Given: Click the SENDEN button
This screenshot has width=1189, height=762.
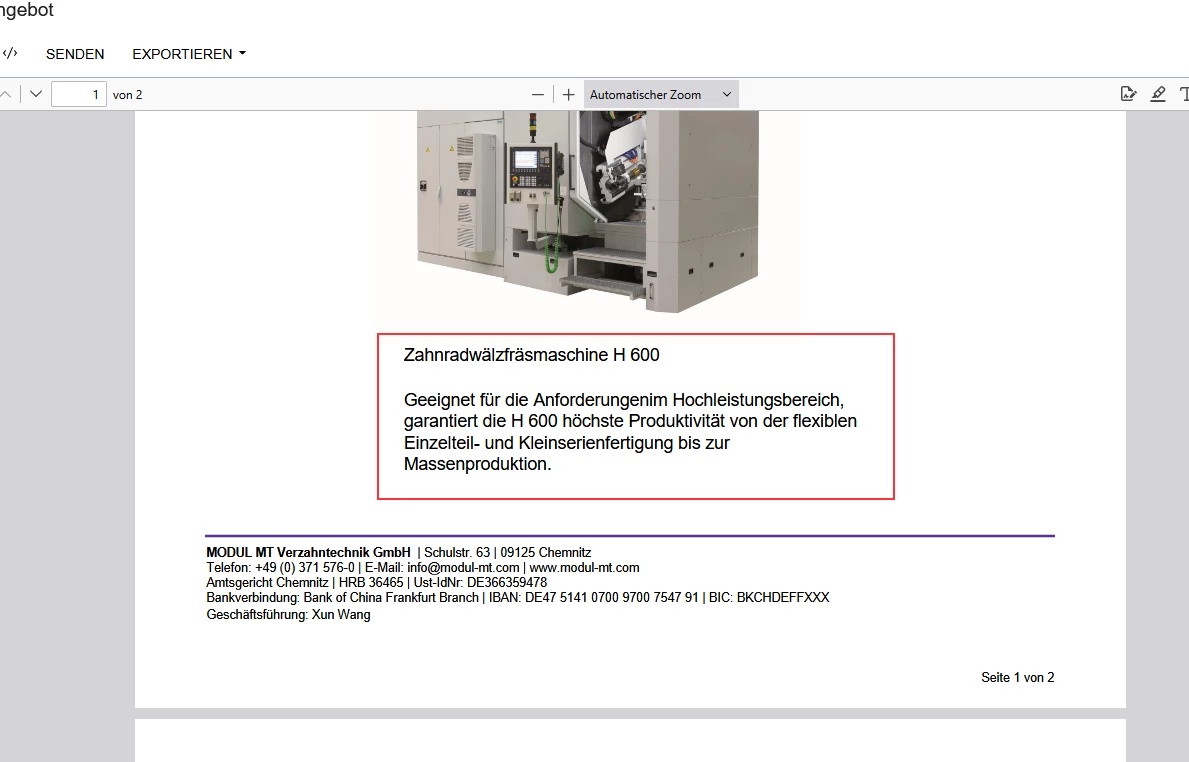Looking at the screenshot, I should pos(75,54).
